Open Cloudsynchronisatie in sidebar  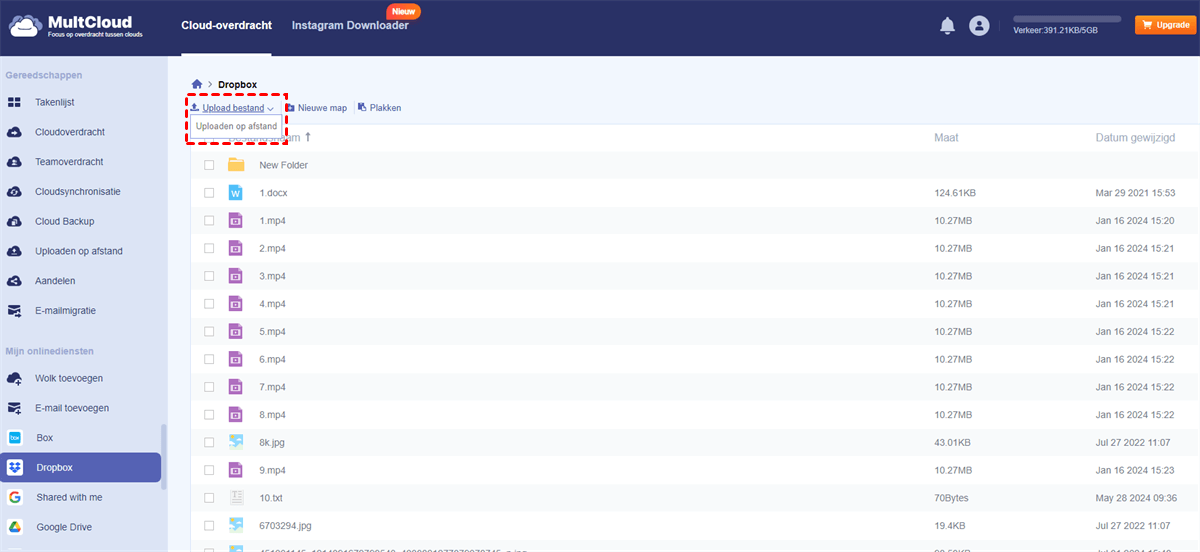pyautogui.click(x=80, y=192)
